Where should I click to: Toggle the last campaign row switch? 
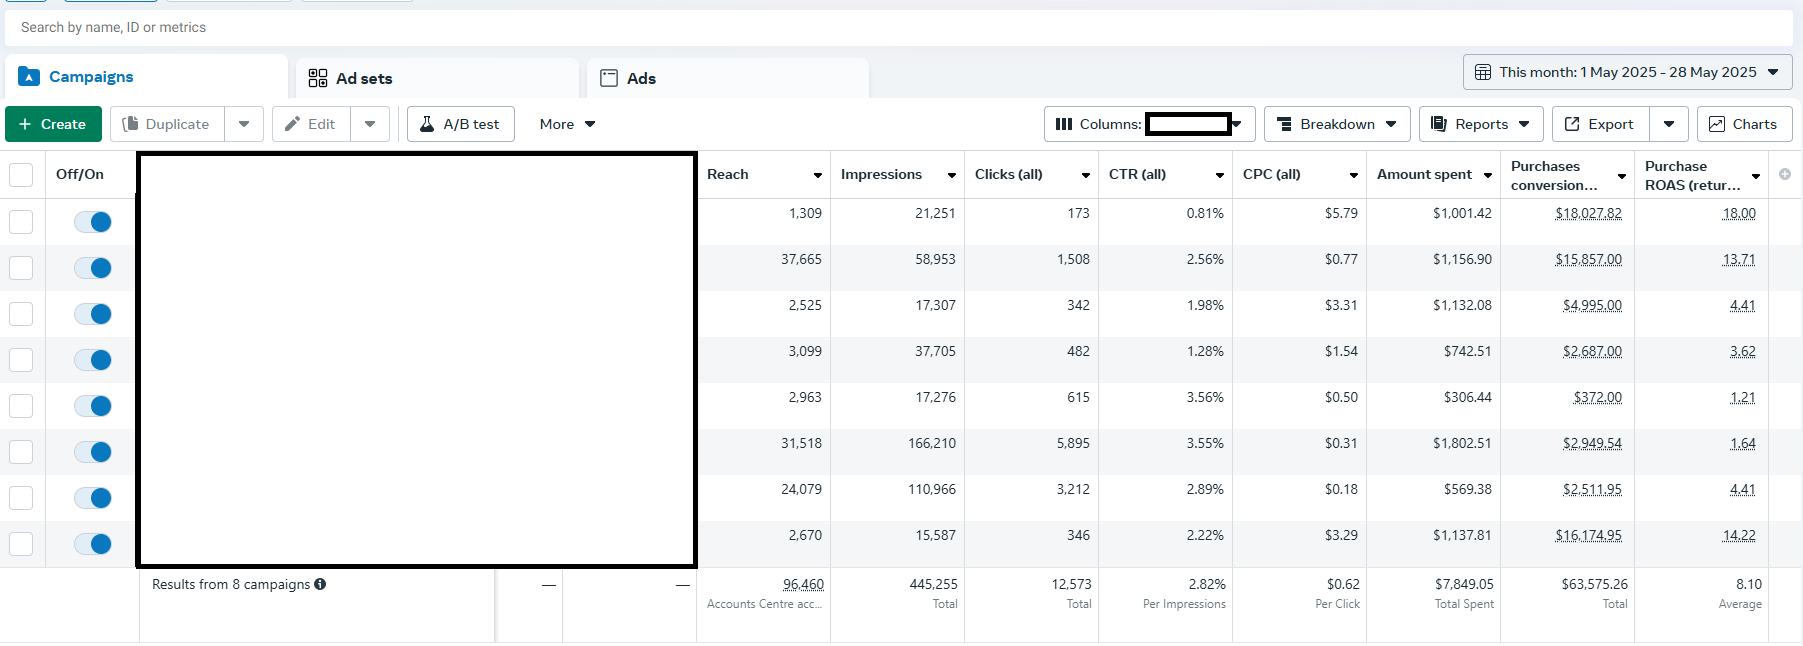click(93, 544)
